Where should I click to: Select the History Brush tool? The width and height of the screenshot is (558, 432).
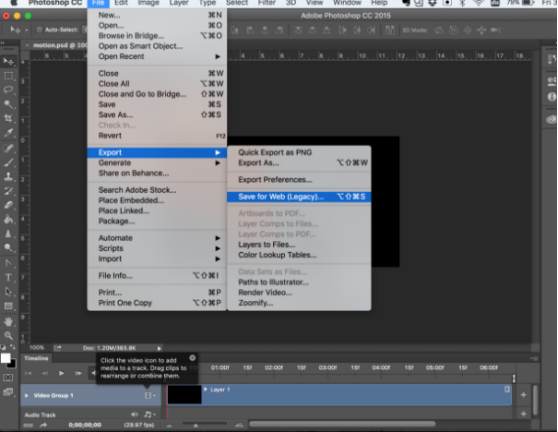pos(9,191)
